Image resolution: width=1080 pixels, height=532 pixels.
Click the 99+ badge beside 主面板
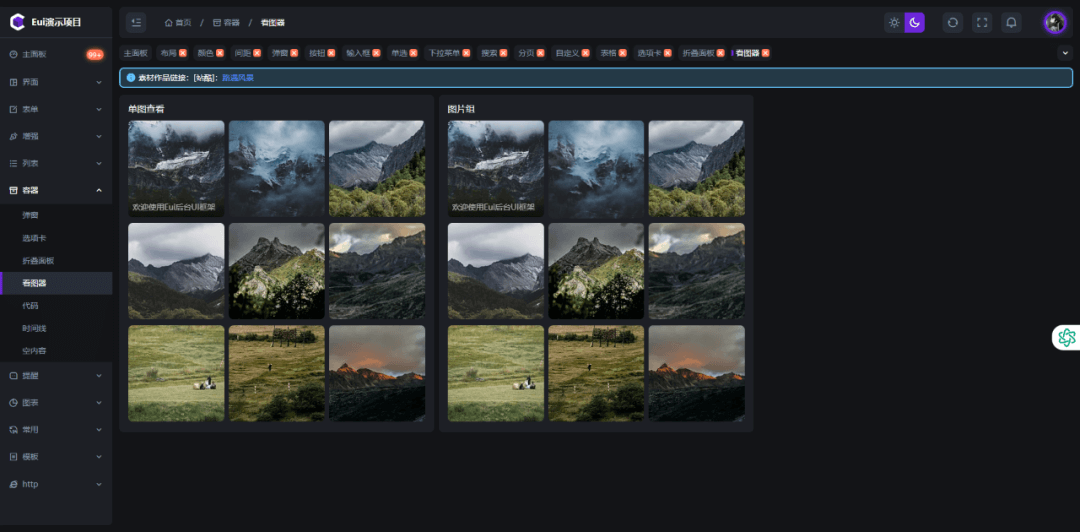[94, 55]
